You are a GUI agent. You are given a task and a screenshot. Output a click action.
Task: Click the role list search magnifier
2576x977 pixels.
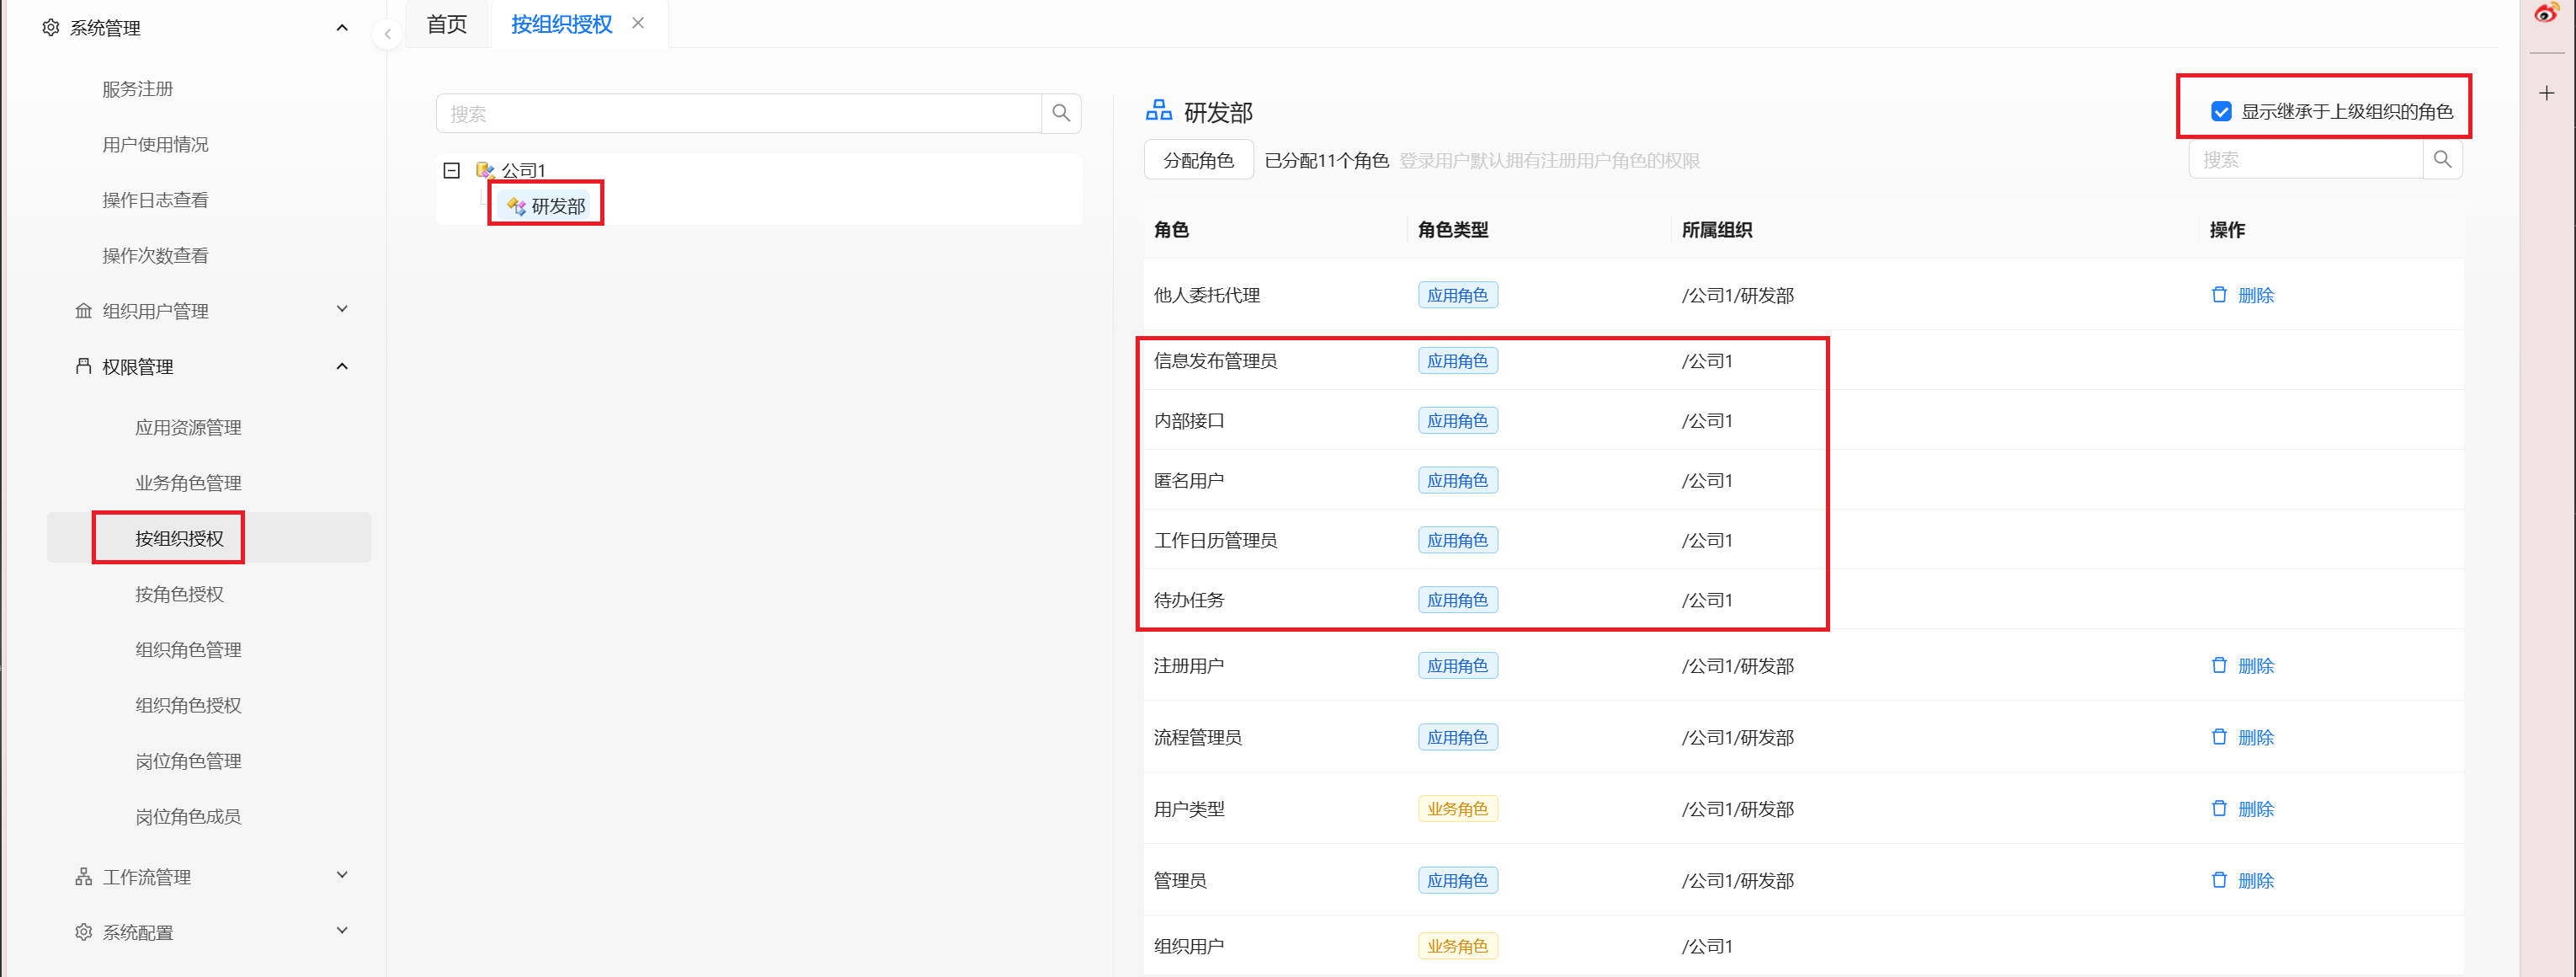[2442, 159]
